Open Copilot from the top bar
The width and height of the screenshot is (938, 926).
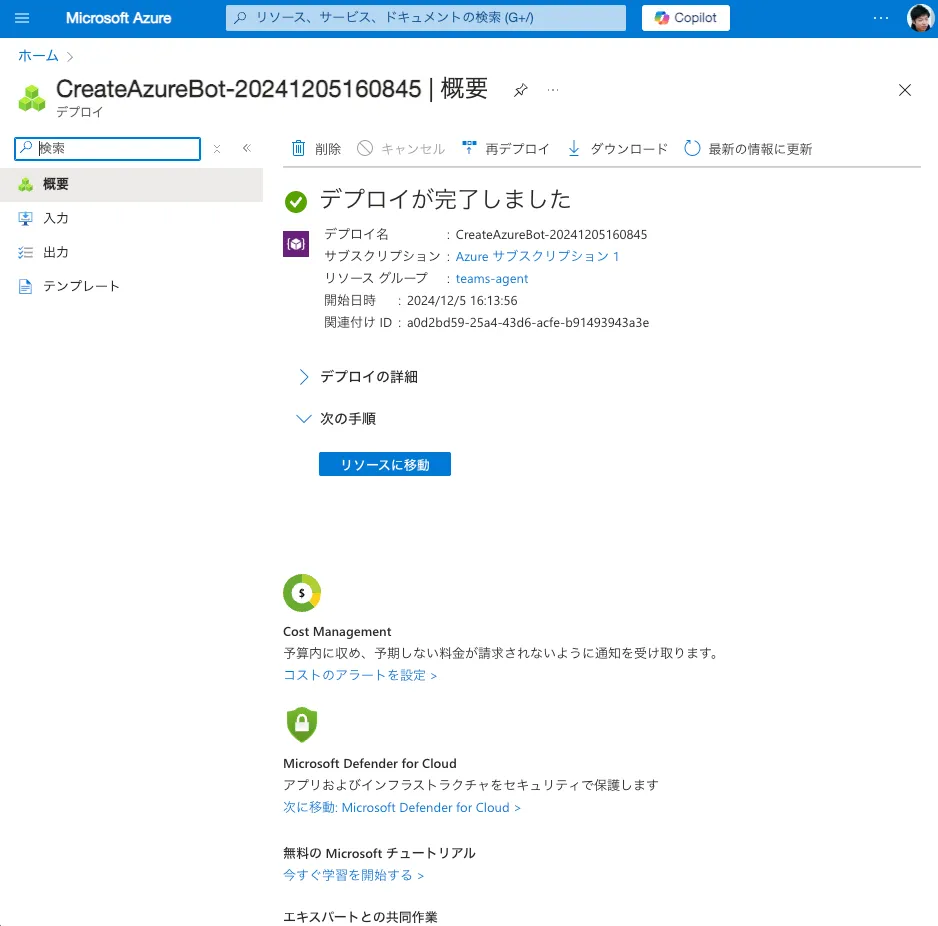coord(686,18)
